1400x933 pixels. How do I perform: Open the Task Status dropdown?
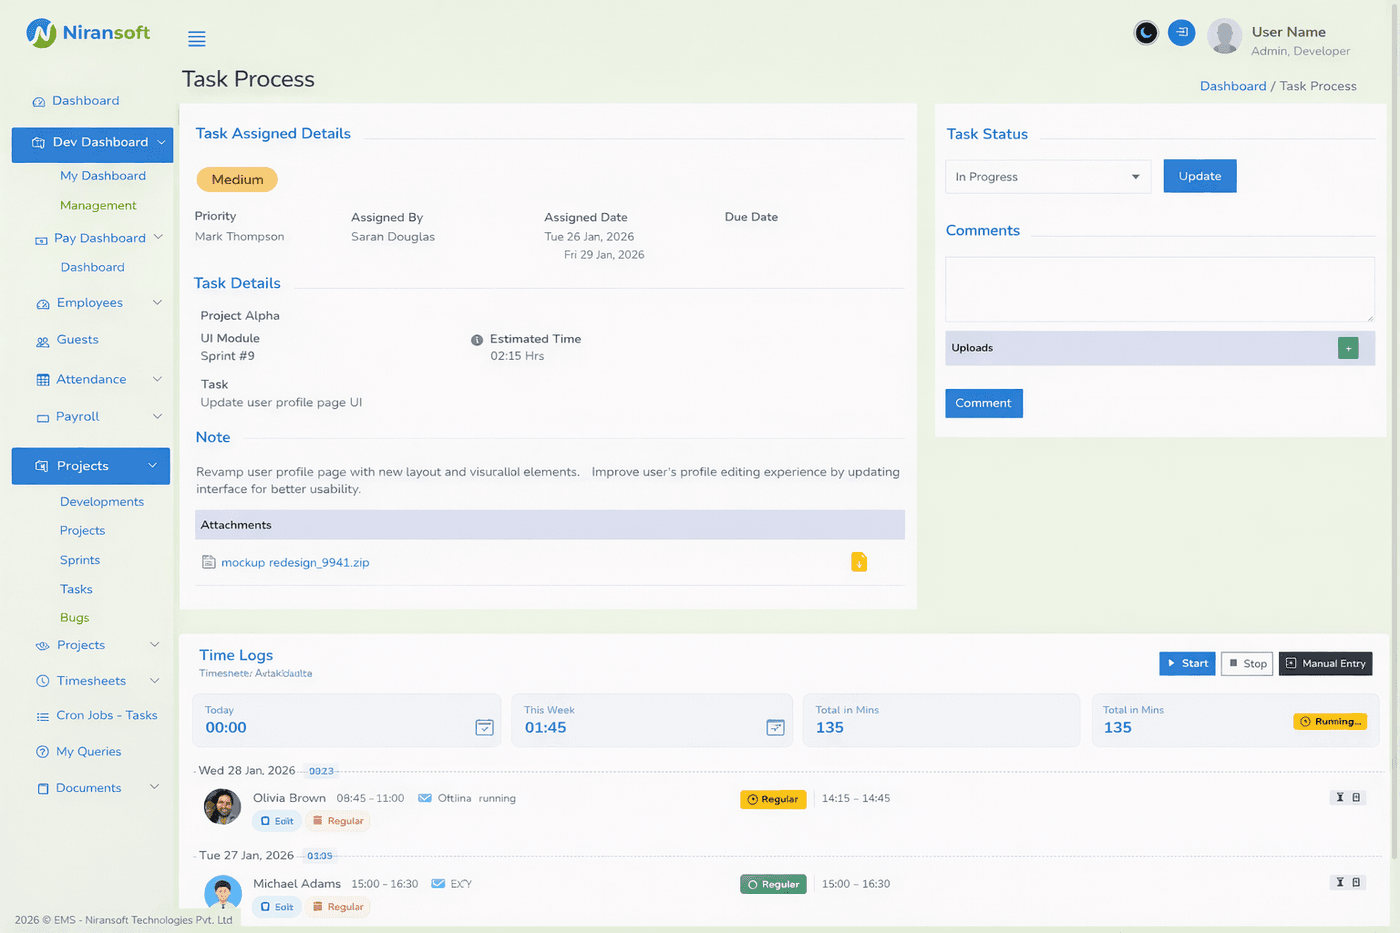[x=1047, y=177]
